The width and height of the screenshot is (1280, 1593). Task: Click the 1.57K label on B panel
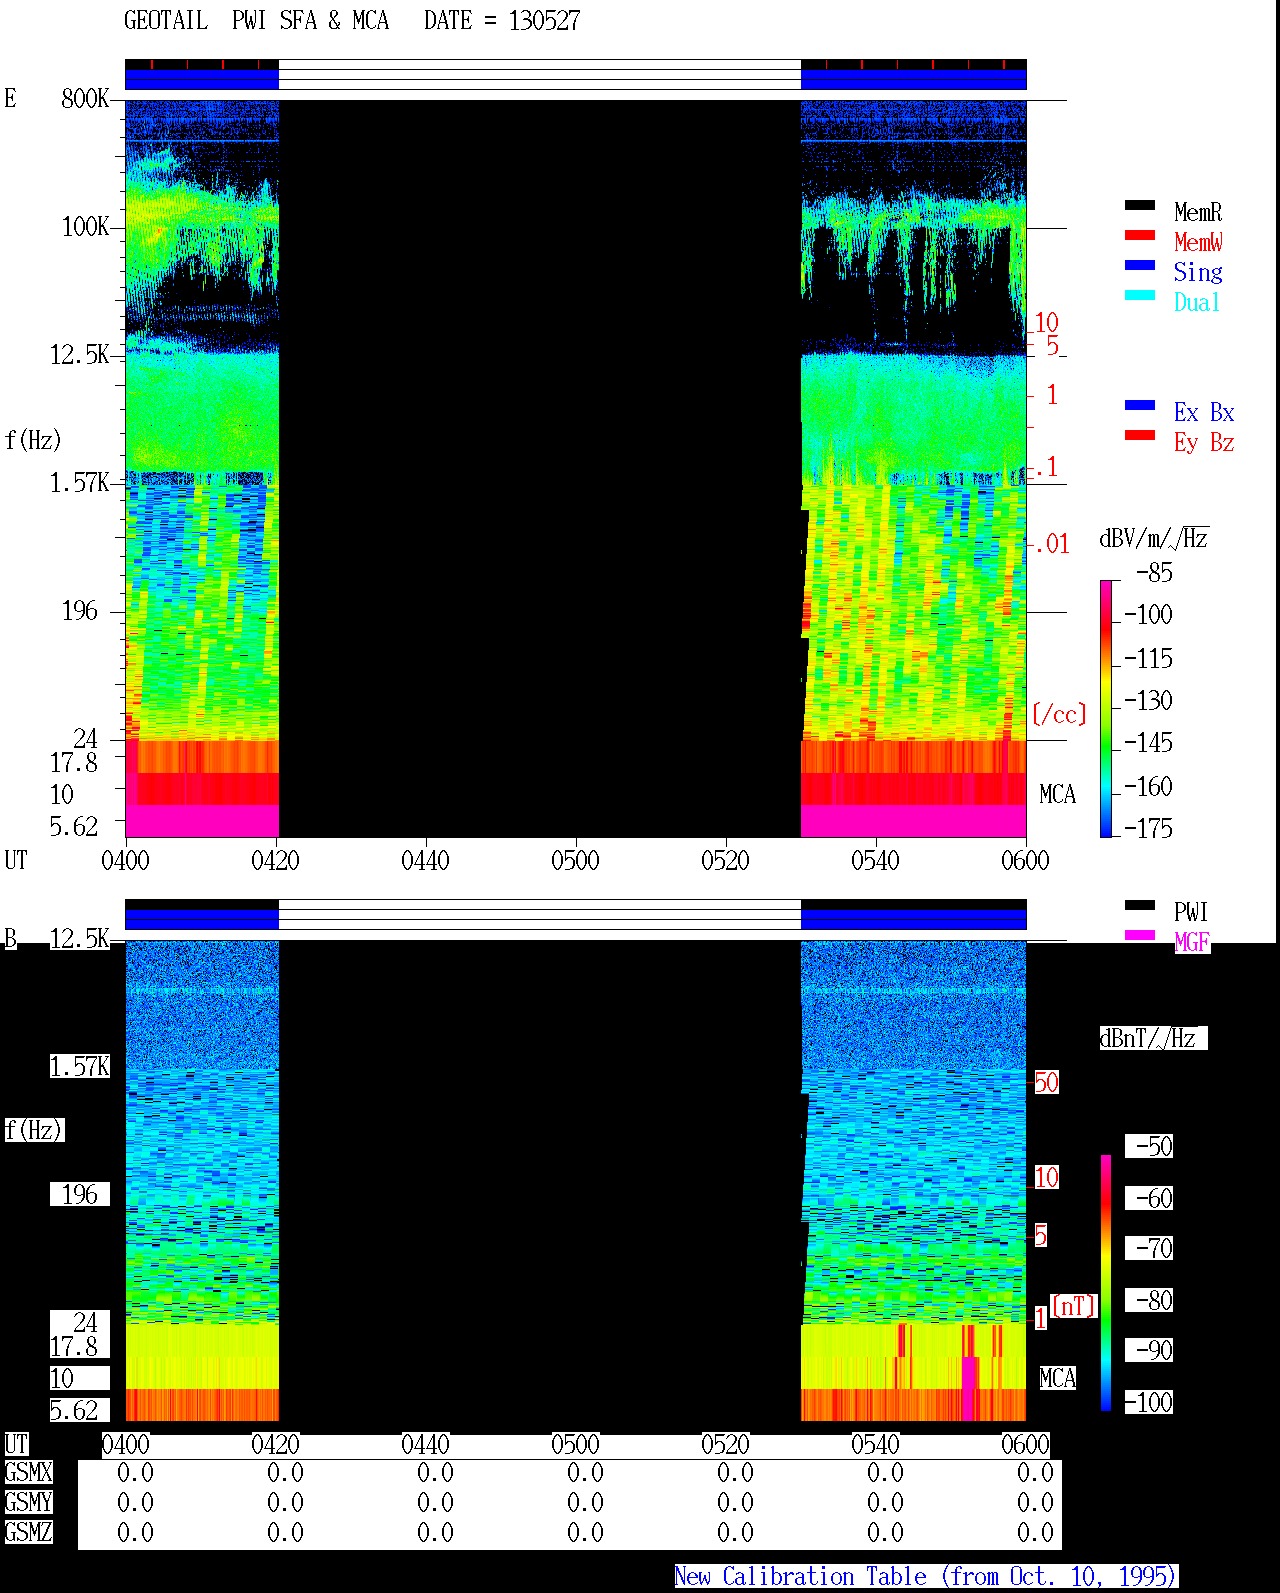point(80,1067)
